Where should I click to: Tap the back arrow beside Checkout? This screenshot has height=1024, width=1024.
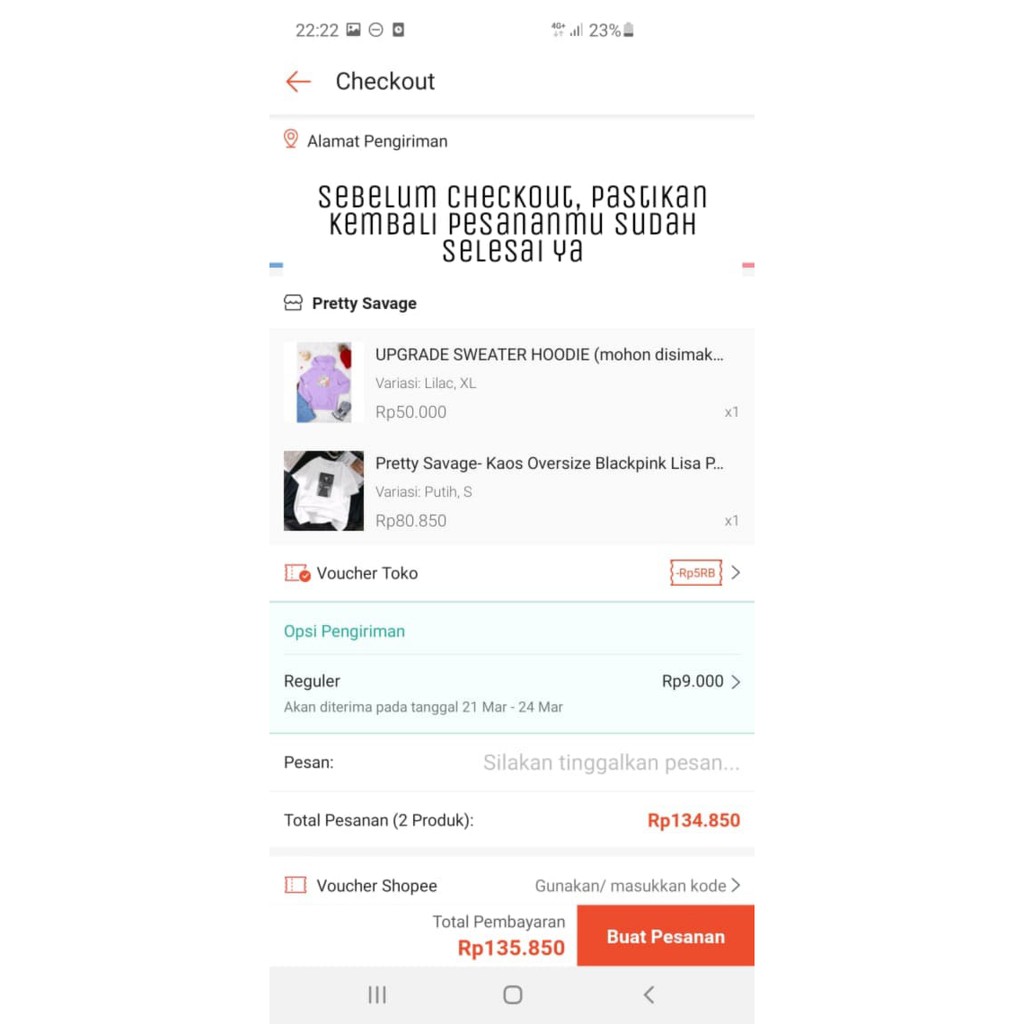[298, 82]
